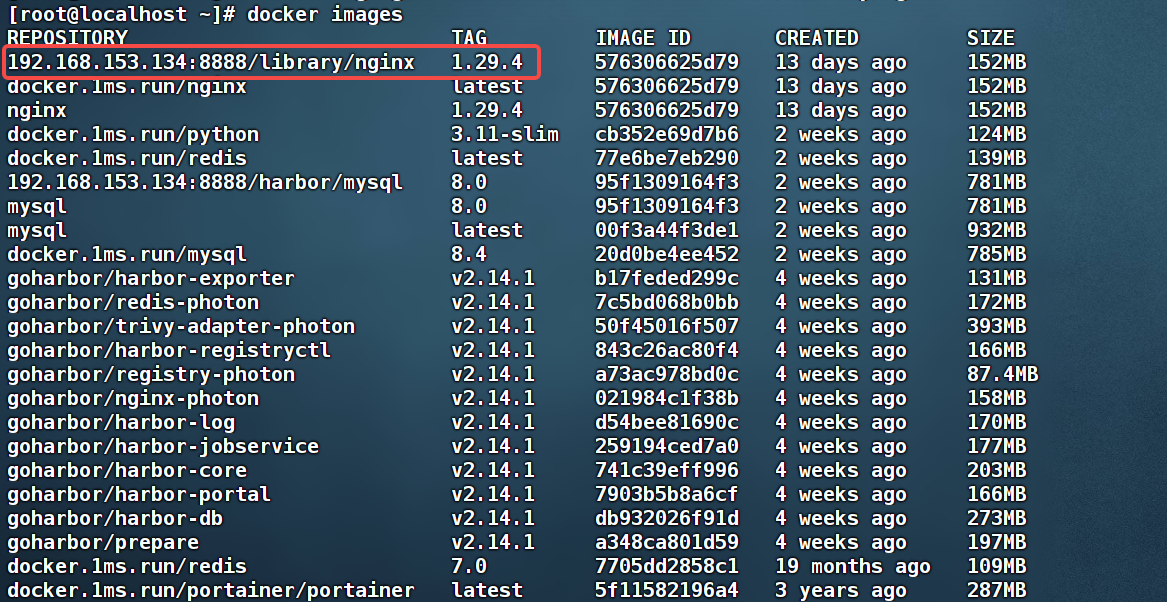Click the 8.4 tag
Screen dimensions: 1167x602
pos(470,254)
